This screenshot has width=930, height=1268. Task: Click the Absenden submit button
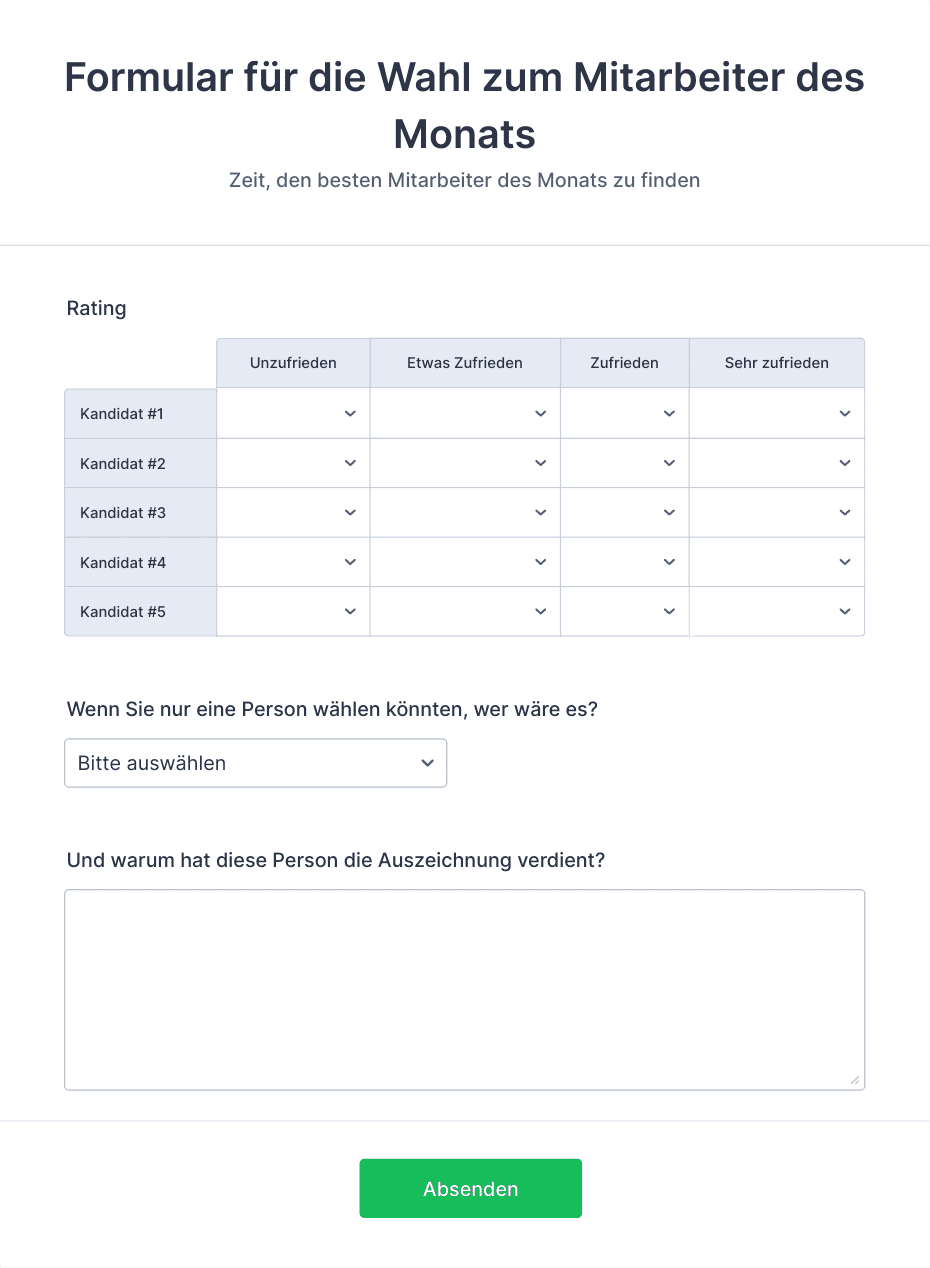pyautogui.click(x=470, y=1188)
